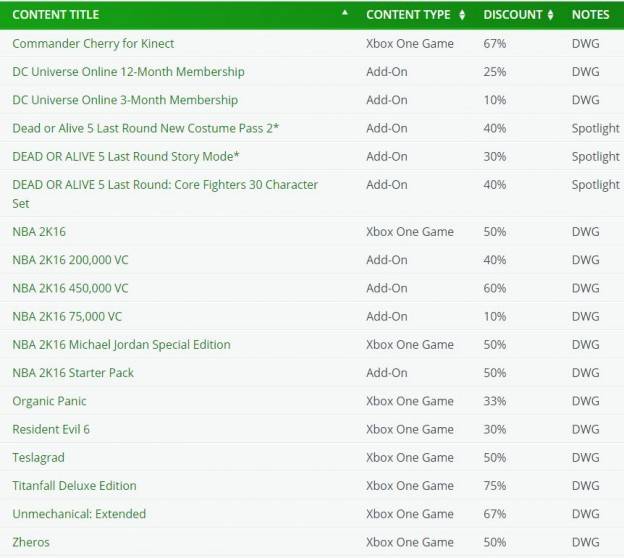
Task: Open the Resident Evil 6 link
Action: (51, 429)
